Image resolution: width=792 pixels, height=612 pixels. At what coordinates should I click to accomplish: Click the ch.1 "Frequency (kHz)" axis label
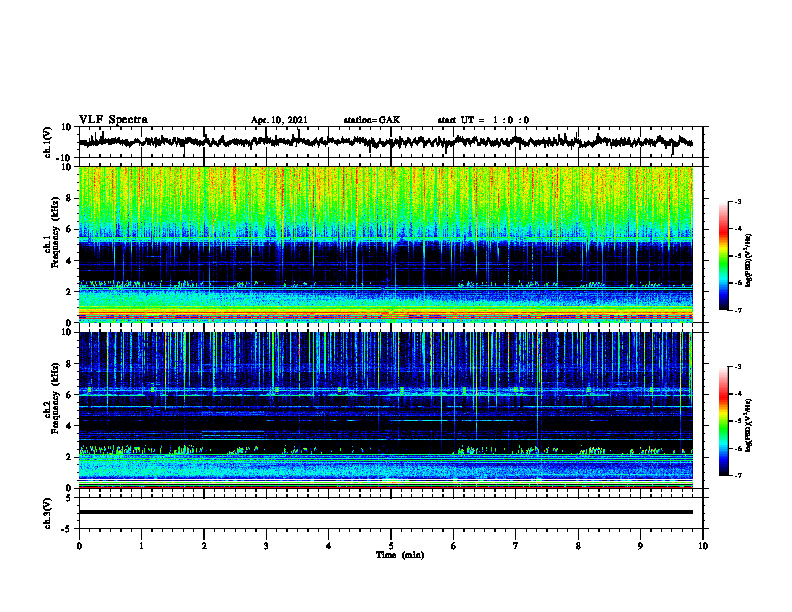click(55, 232)
